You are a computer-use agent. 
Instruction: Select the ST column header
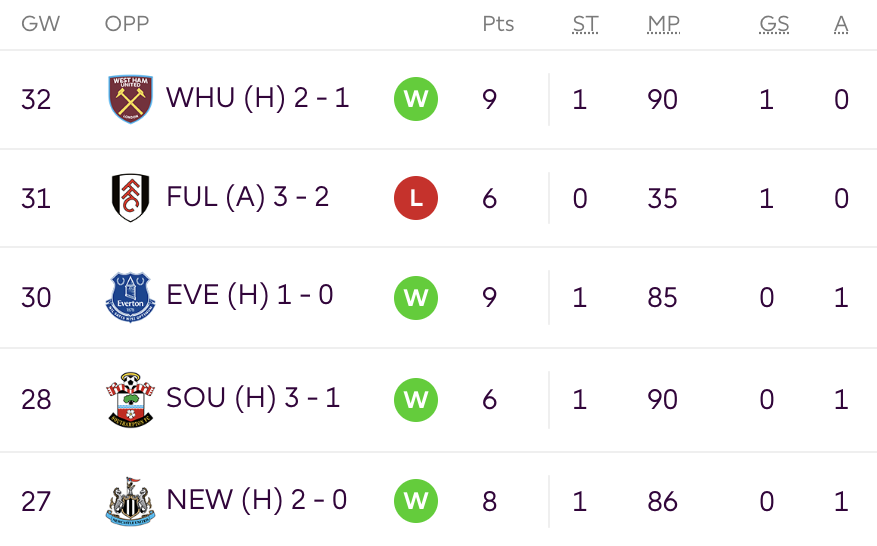585,24
